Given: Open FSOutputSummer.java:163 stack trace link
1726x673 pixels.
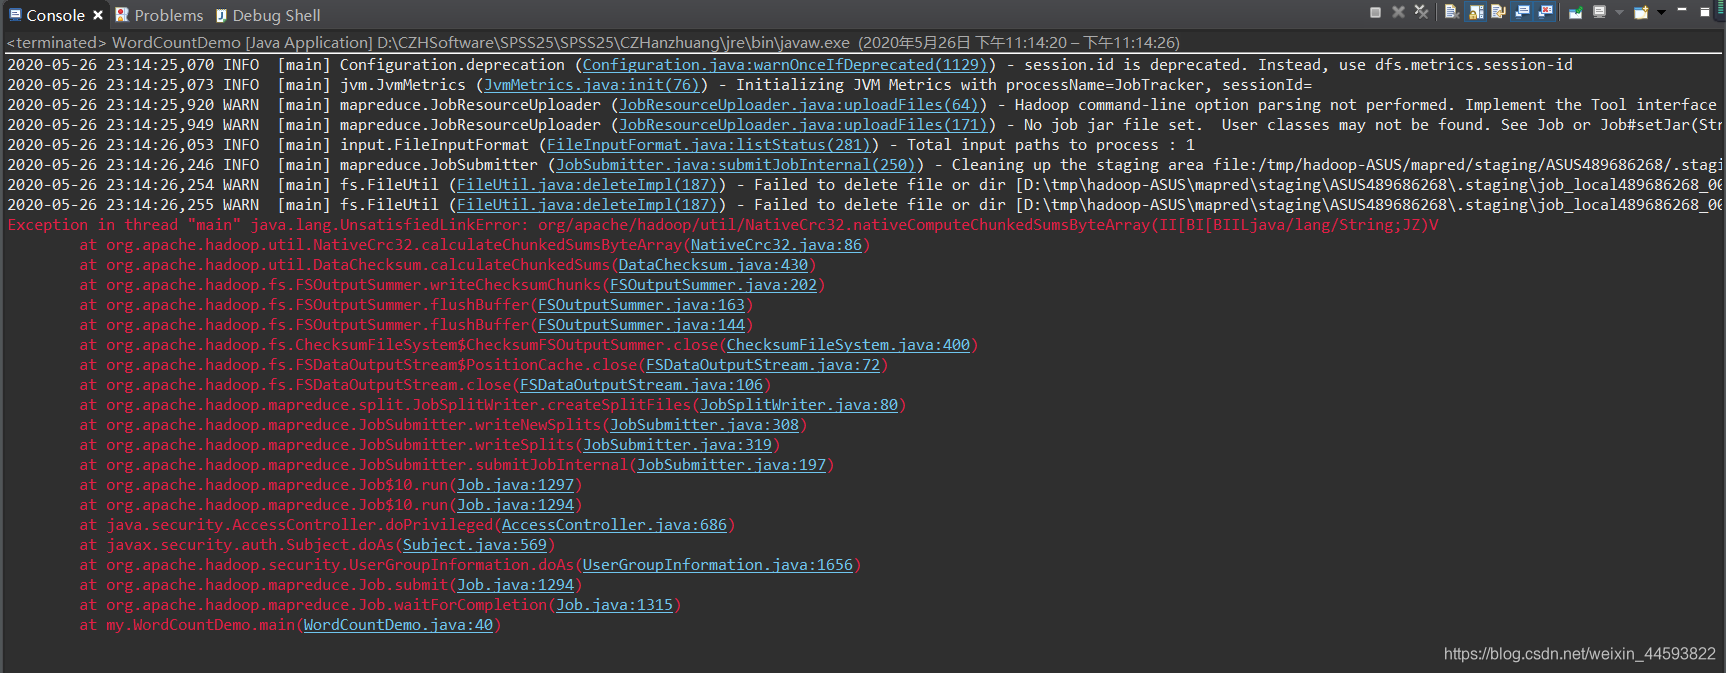Looking at the screenshot, I should click(641, 305).
